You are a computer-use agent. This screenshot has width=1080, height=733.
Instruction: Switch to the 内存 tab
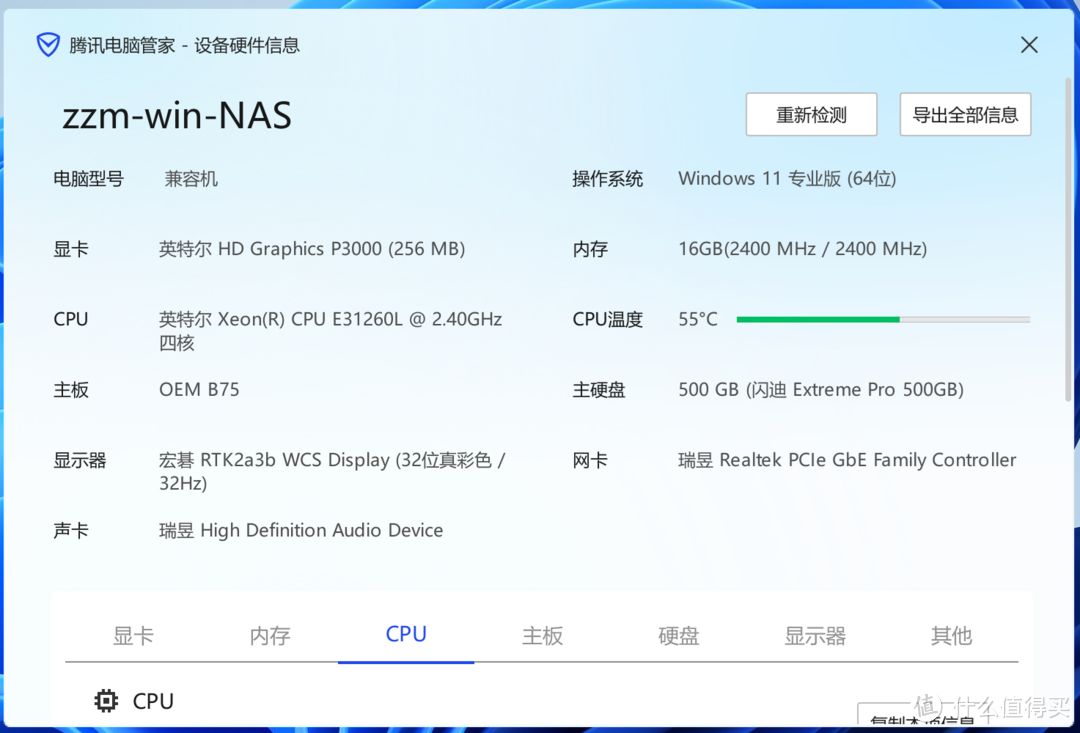pos(269,635)
